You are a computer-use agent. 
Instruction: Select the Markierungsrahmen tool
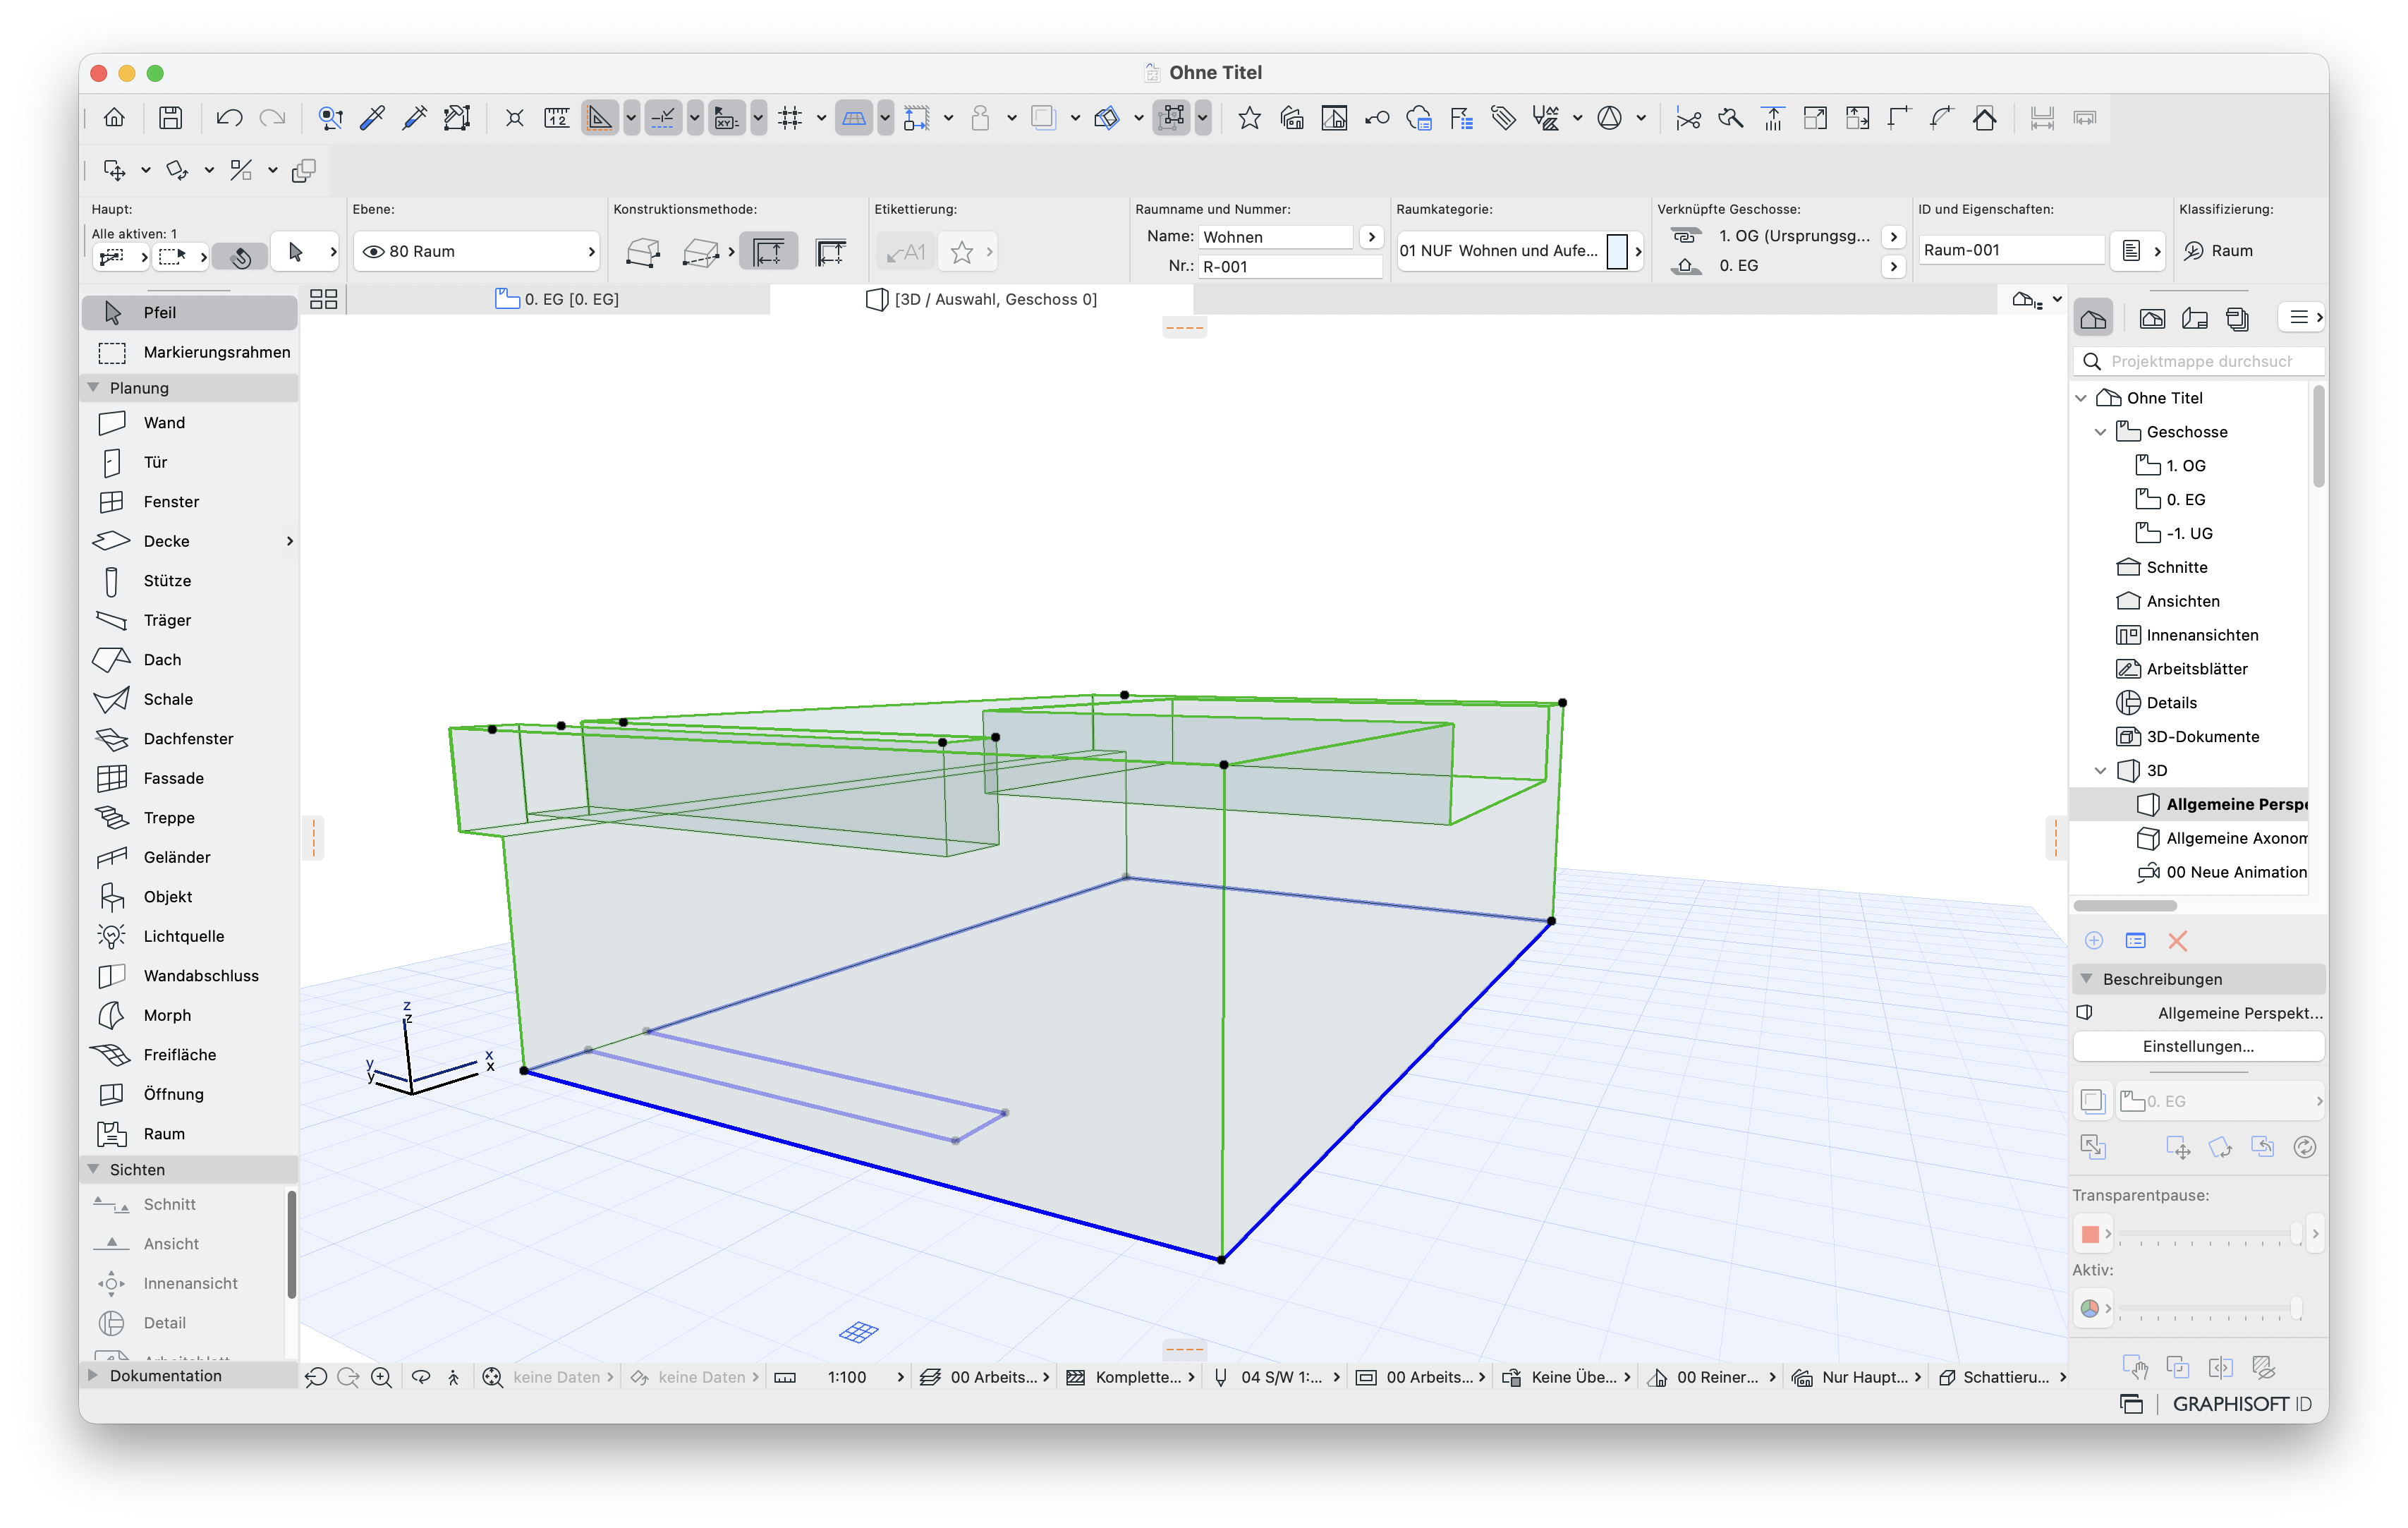pos(189,352)
